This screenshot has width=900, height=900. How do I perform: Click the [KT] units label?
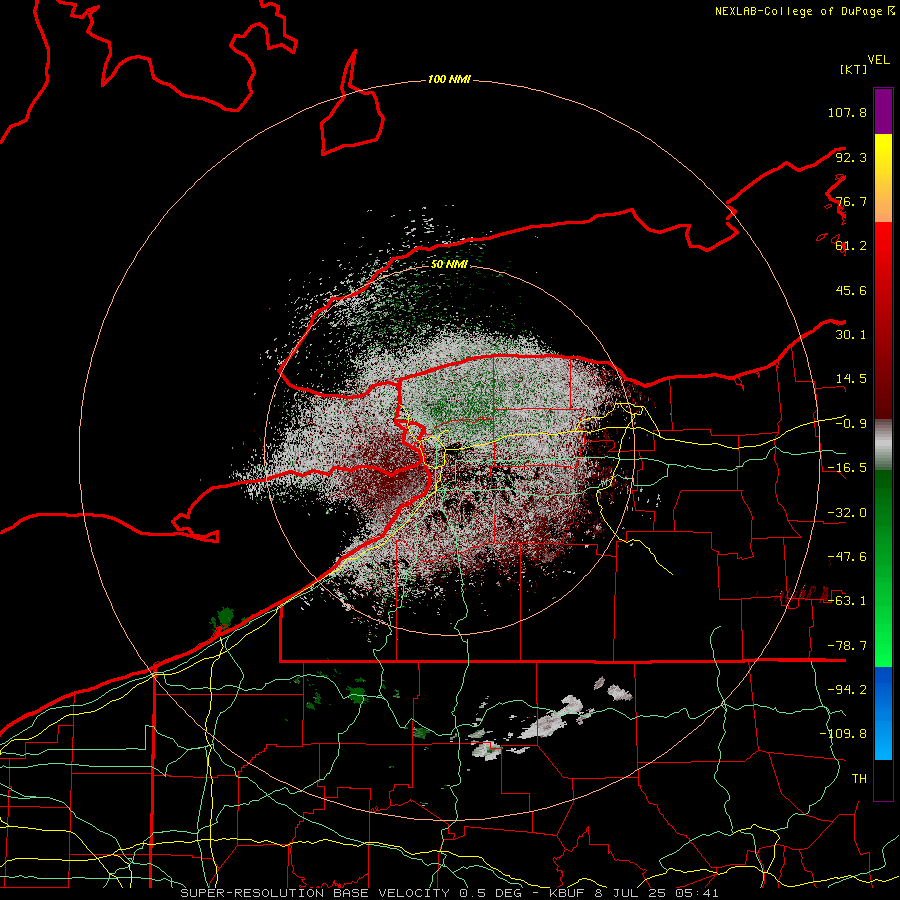[x=854, y=69]
